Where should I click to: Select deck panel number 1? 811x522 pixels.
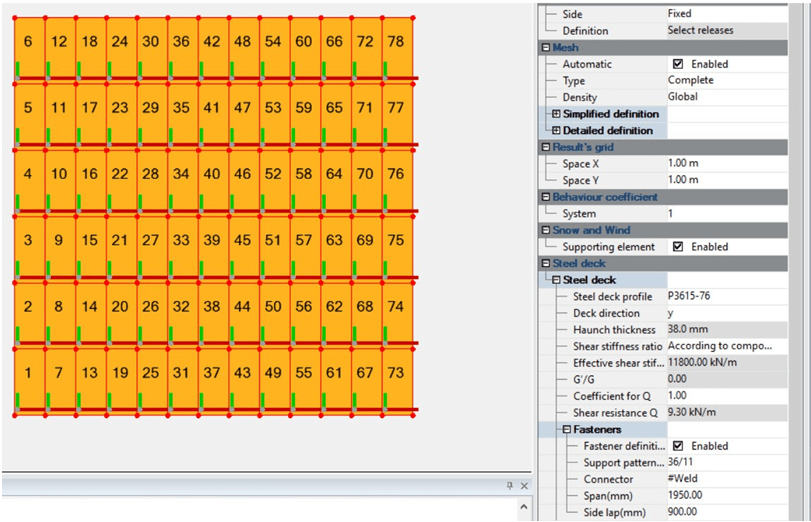click(28, 373)
